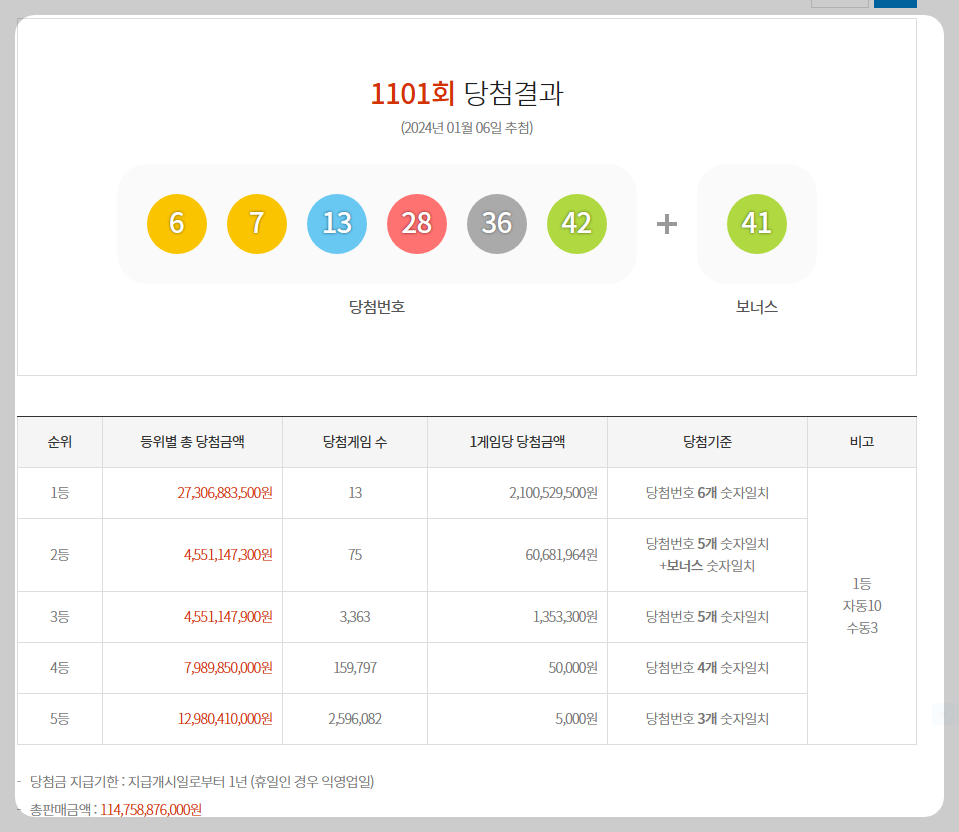Click the 4등 rank cell
Screen dimensions: 959x832
(60, 667)
